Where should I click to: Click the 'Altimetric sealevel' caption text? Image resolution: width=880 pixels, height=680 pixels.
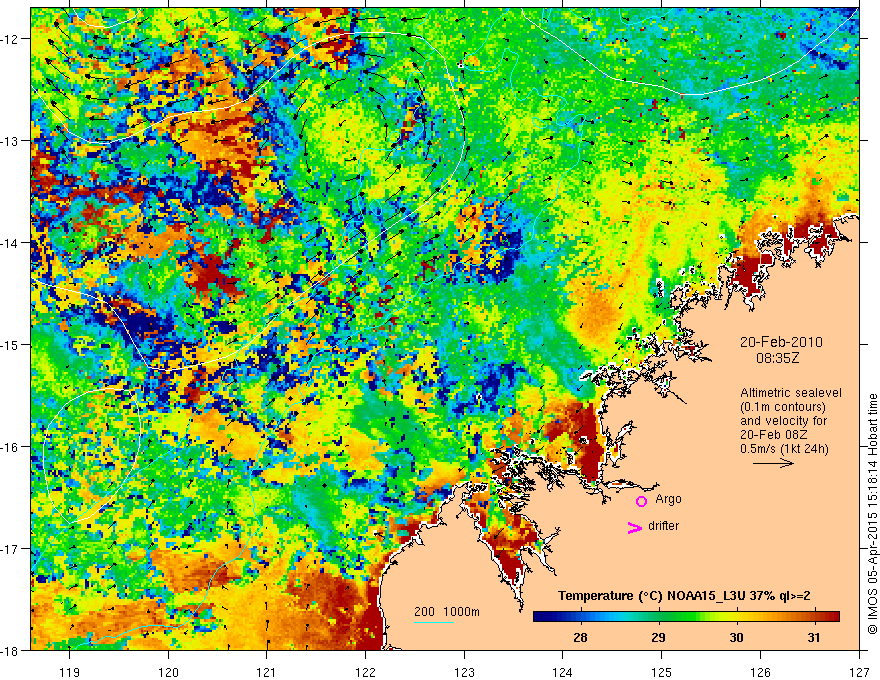tap(791, 393)
